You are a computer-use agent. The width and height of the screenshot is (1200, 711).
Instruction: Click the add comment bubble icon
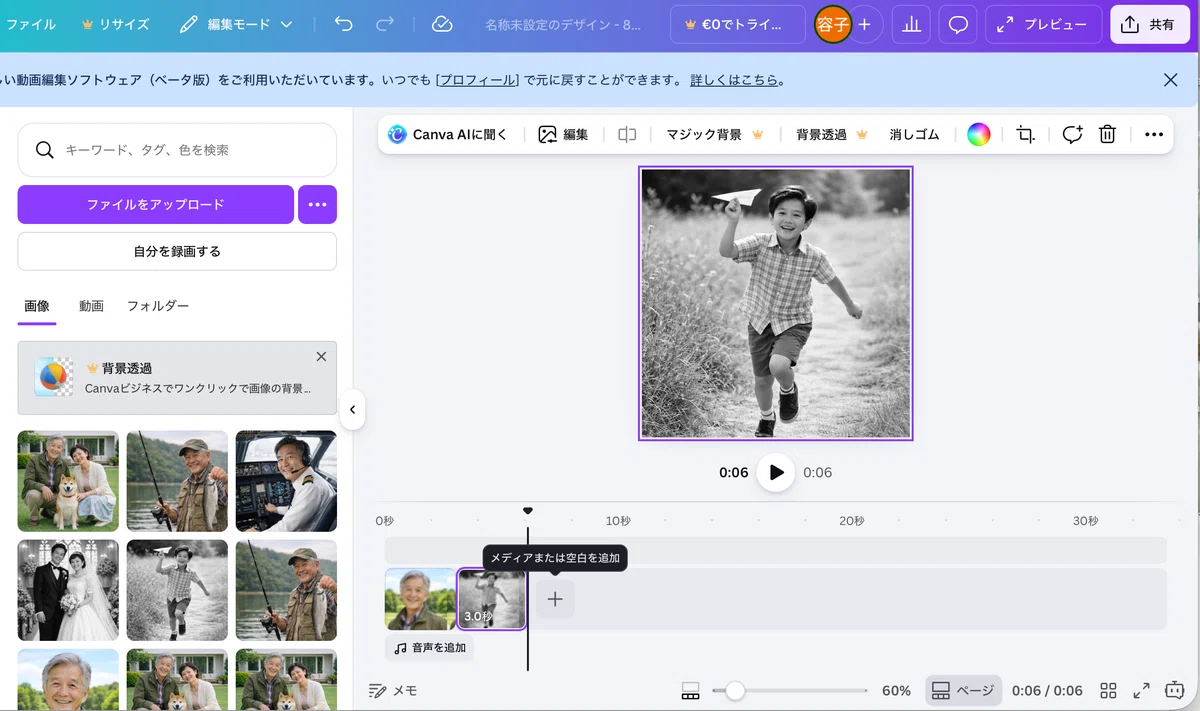(1072, 134)
